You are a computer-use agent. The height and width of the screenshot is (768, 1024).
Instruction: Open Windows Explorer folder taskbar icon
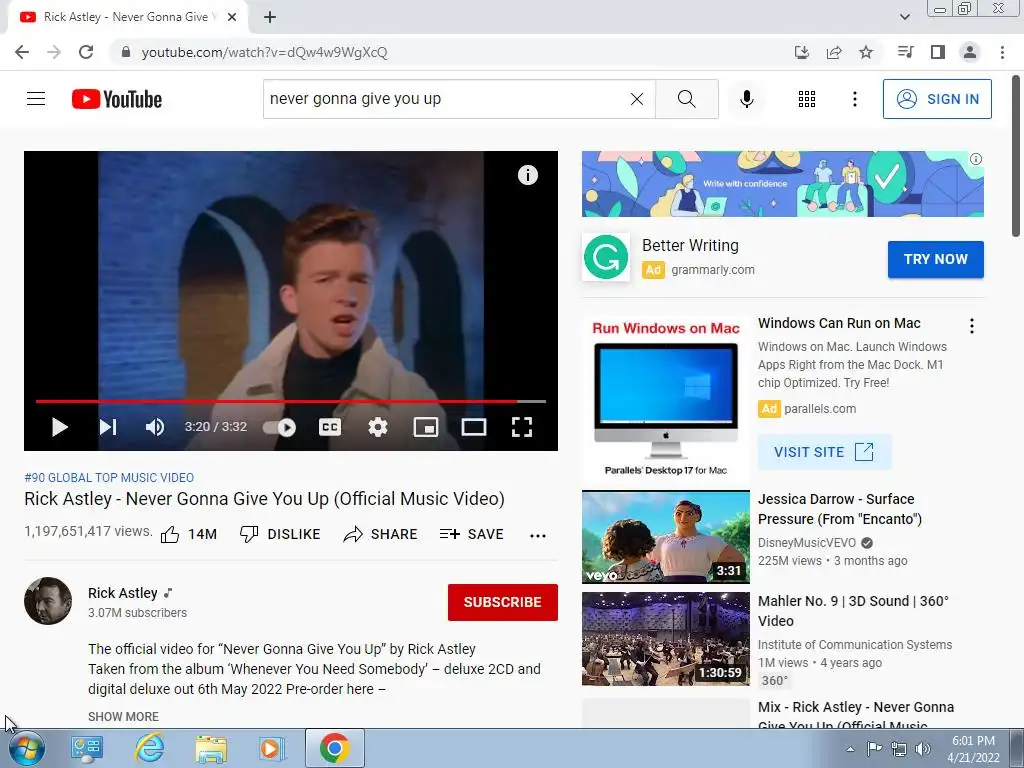pyautogui.click(x=211, y=748)
